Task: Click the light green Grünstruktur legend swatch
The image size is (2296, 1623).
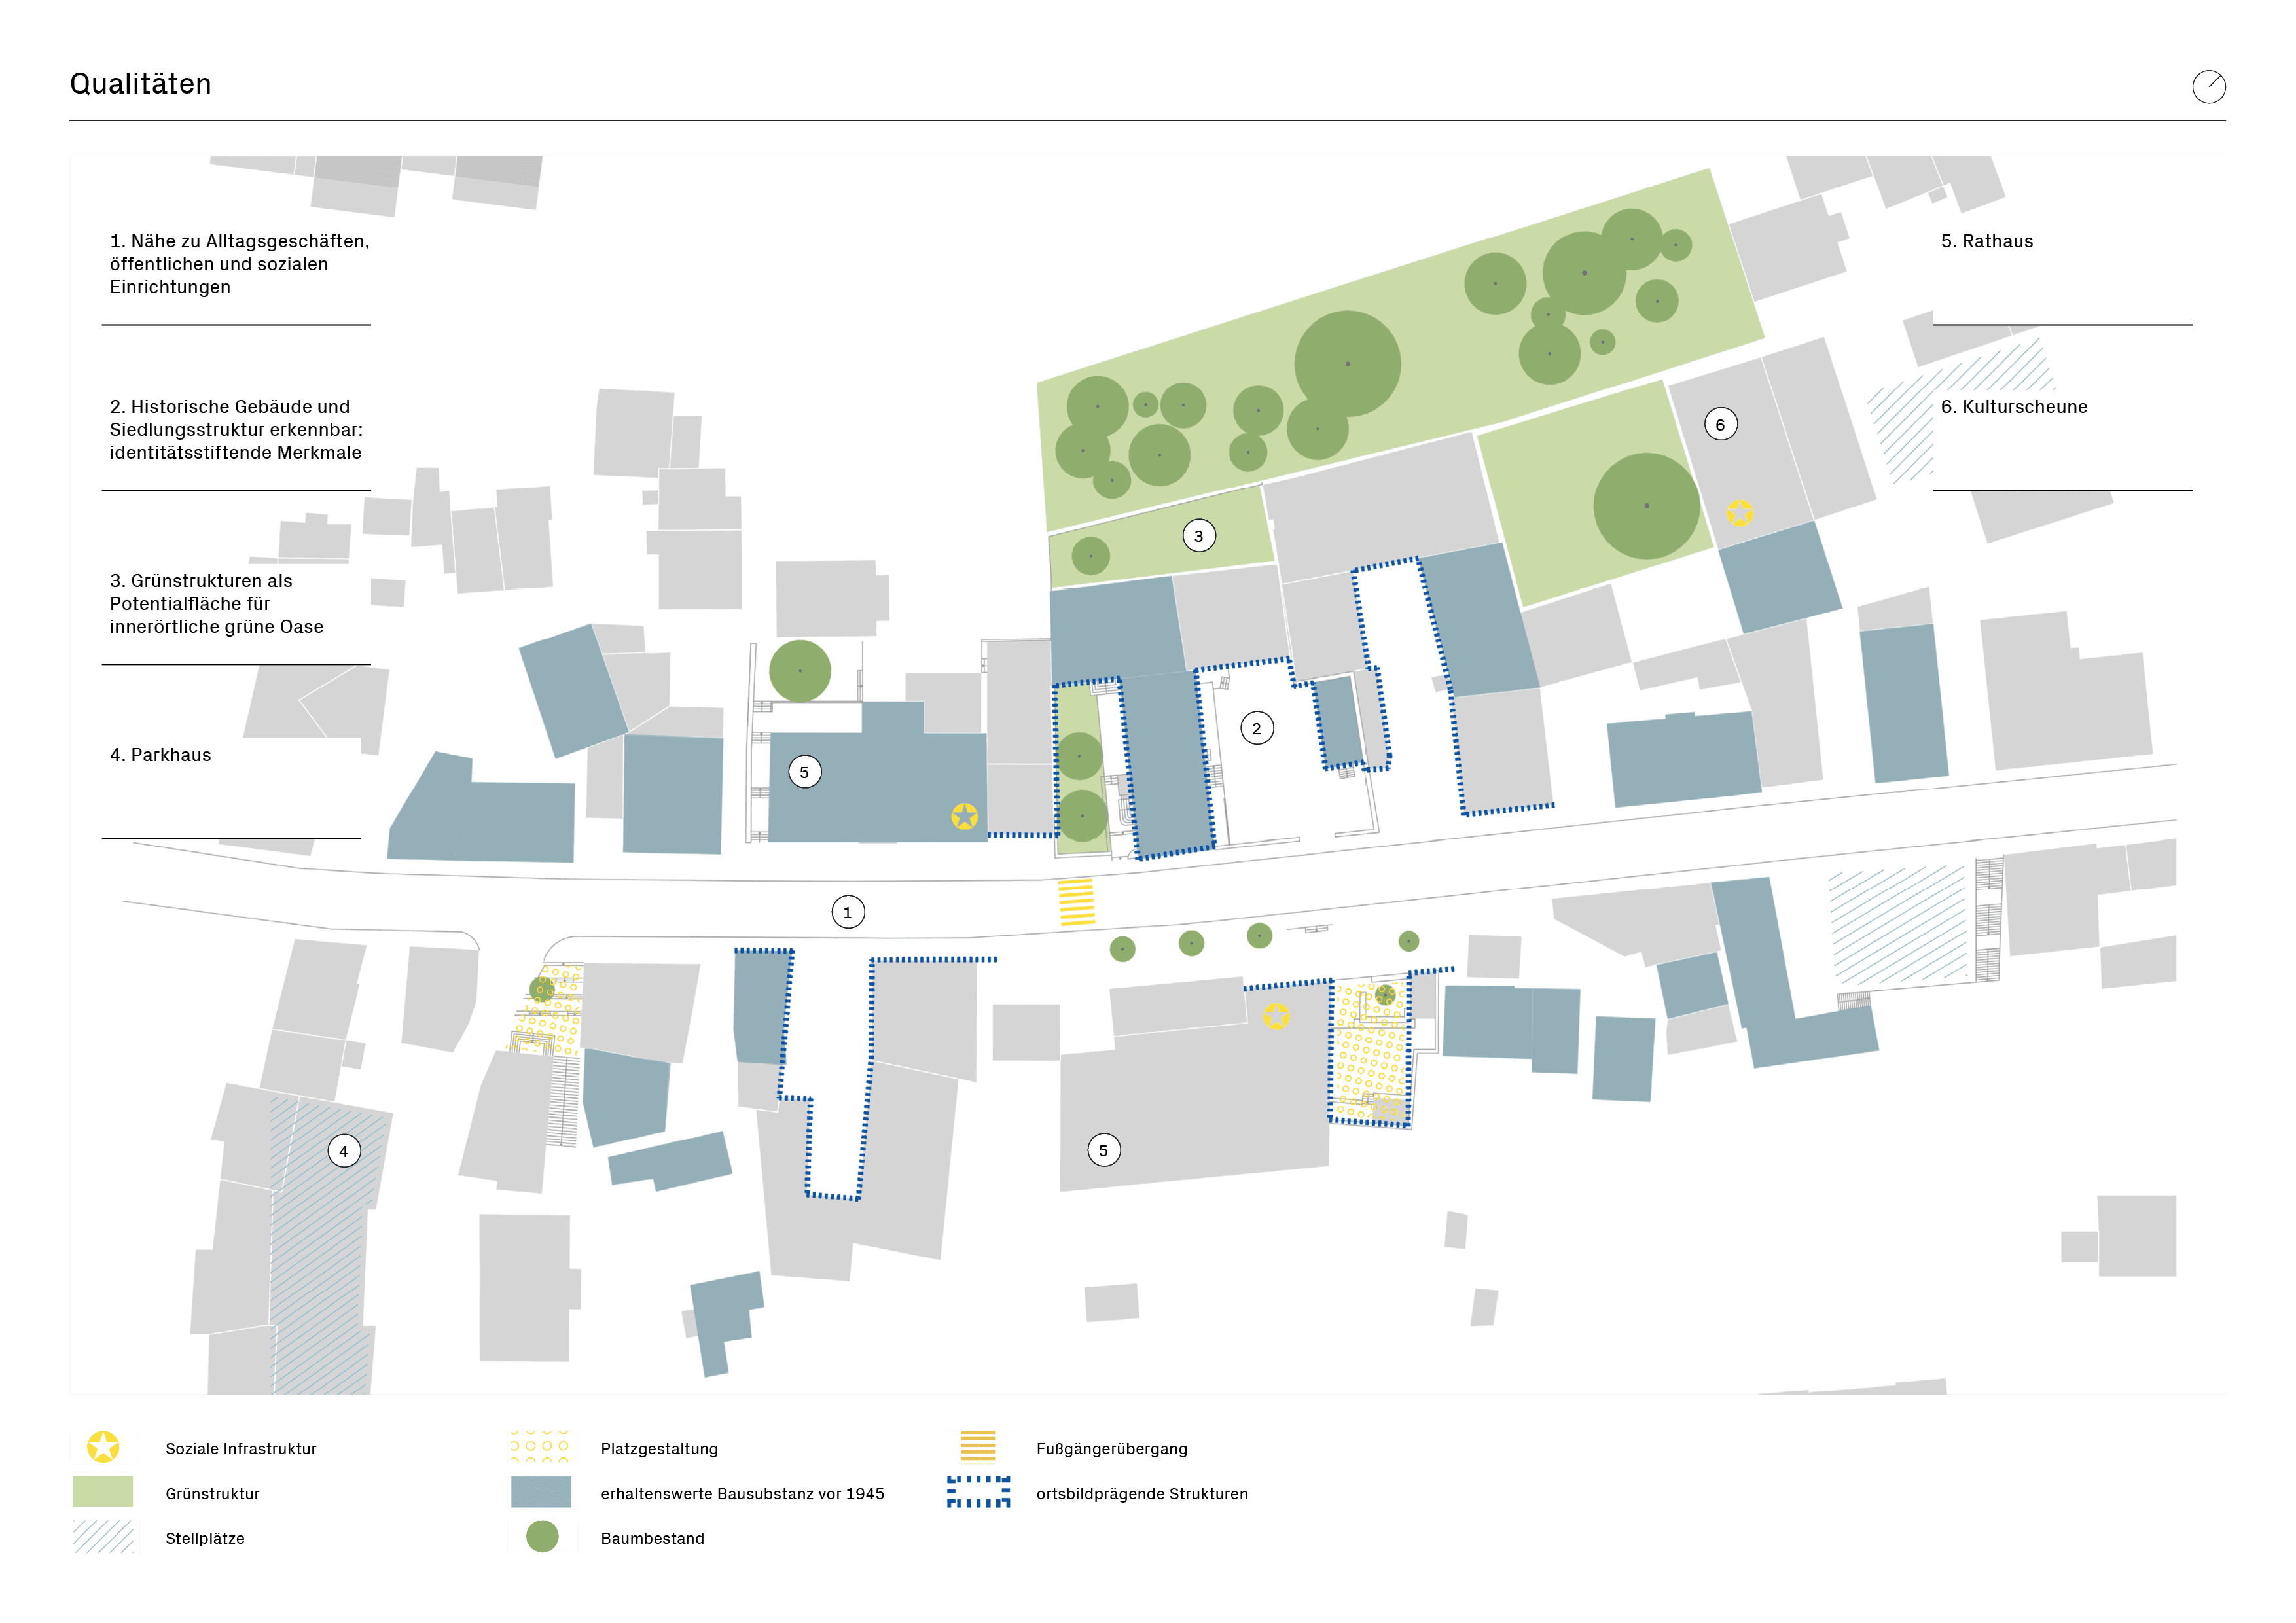Action: (x=103, y=1492)
